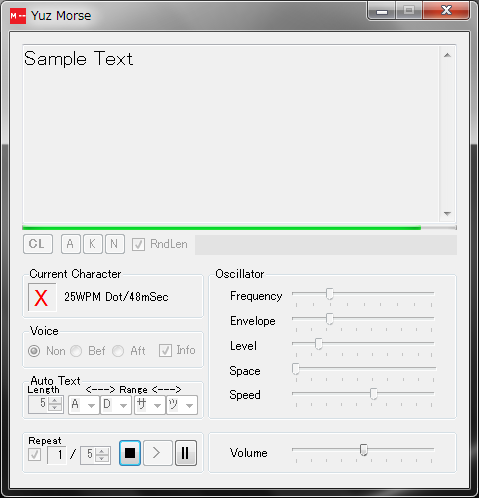Click the Yuz Morse app icon in title bar
This screenshot has width=479, height=498.
(x=18, y=16)
